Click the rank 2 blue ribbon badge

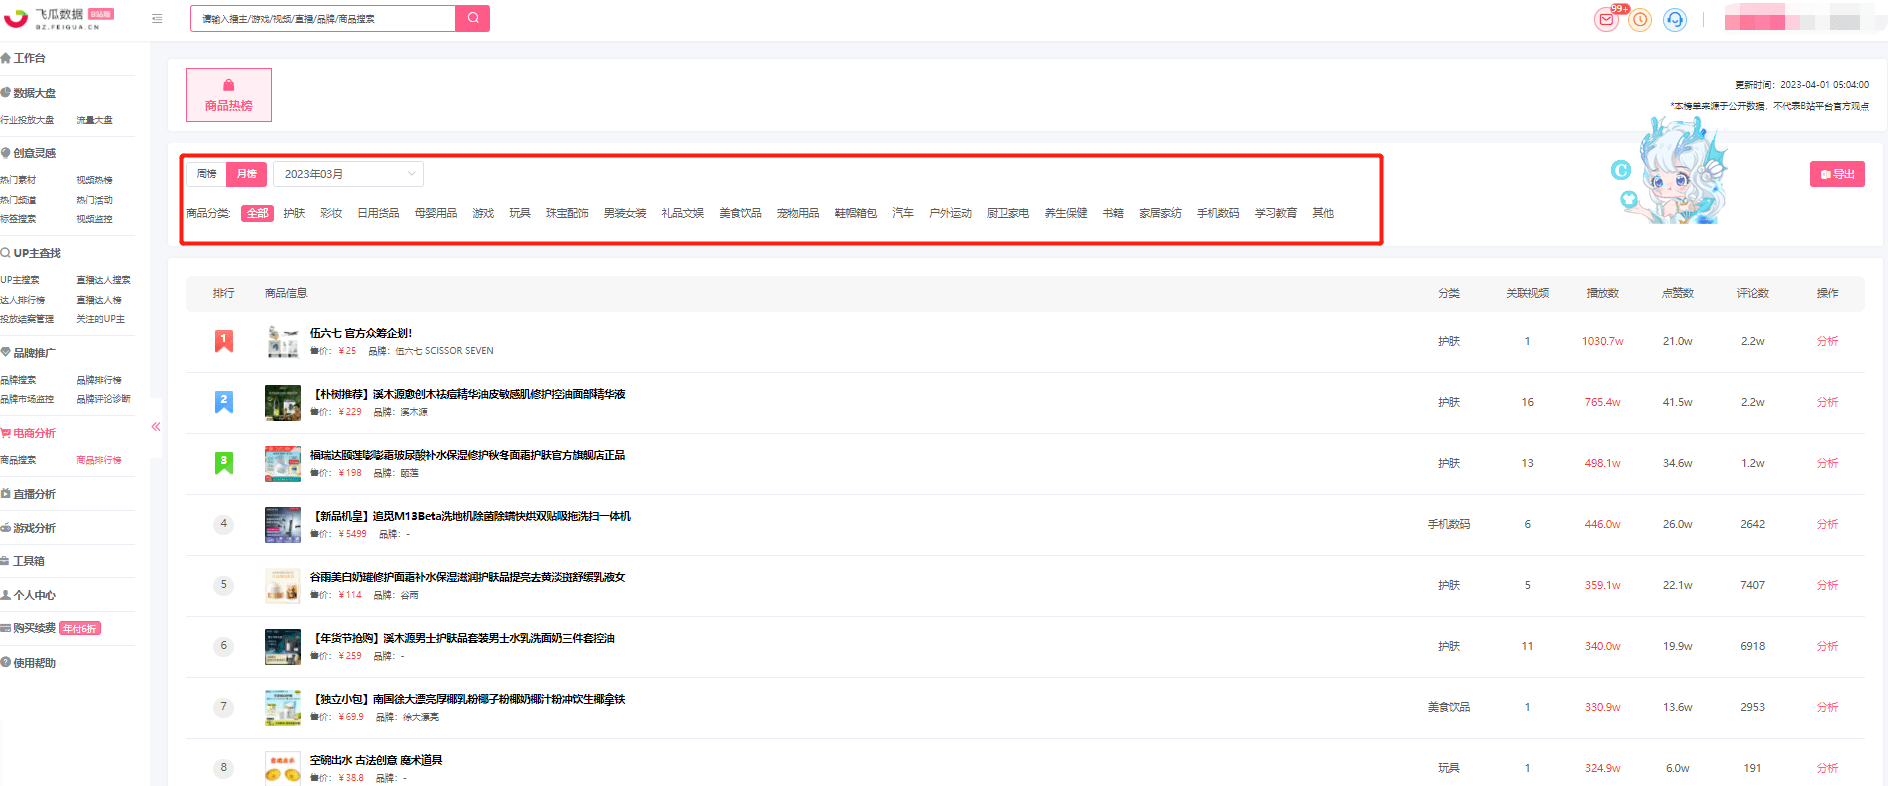coord(224,402)
